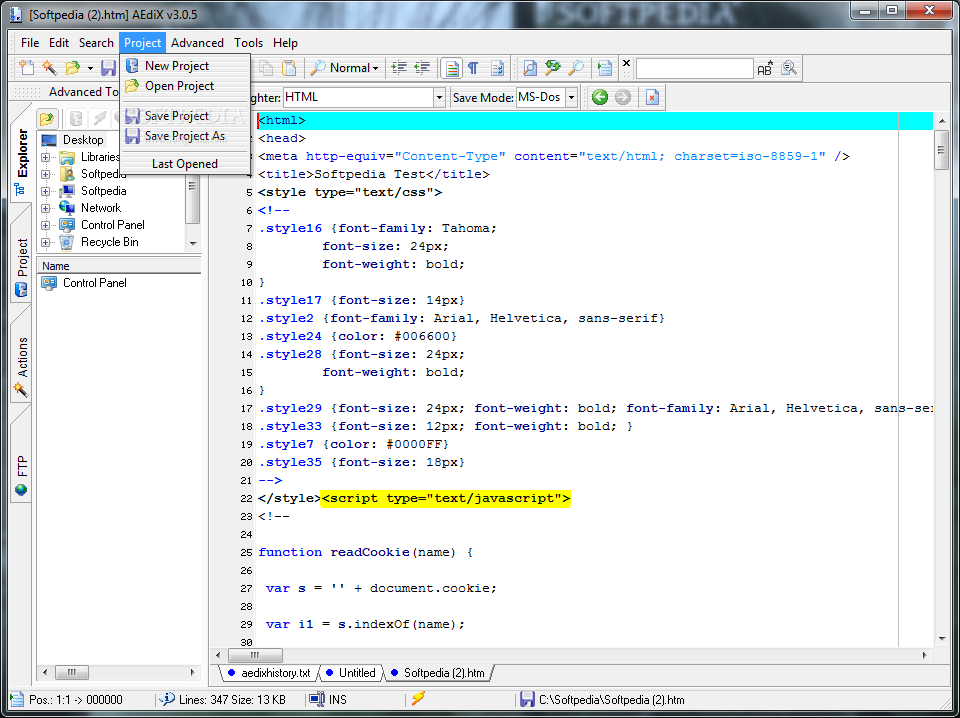
Task: Open the Search menu
Action: [96, 43]
